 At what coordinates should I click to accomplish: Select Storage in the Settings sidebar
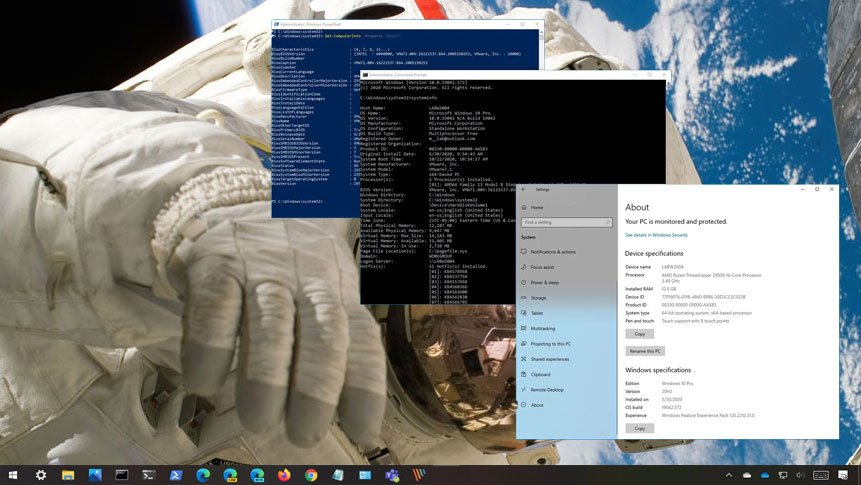(538, 297)
